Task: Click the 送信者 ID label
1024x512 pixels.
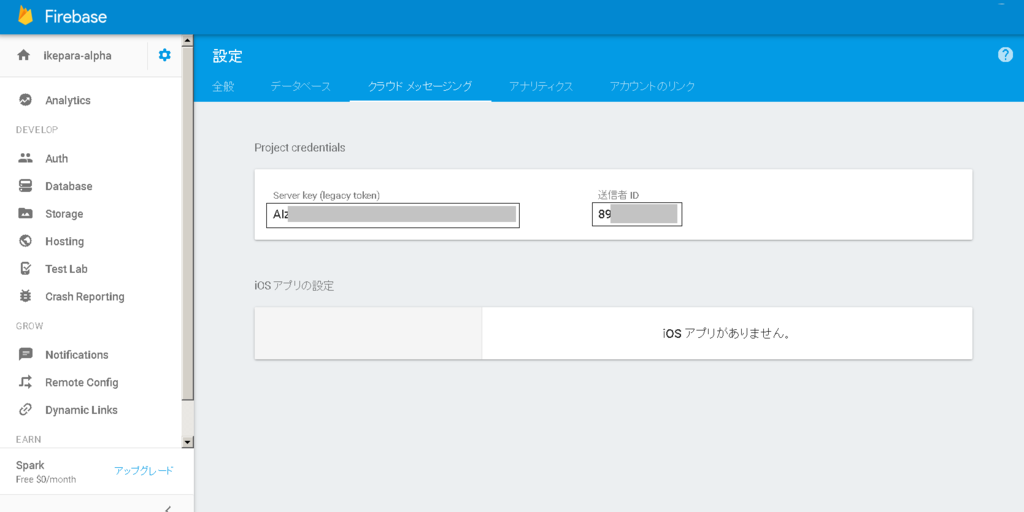Action: tap(617, 195)
